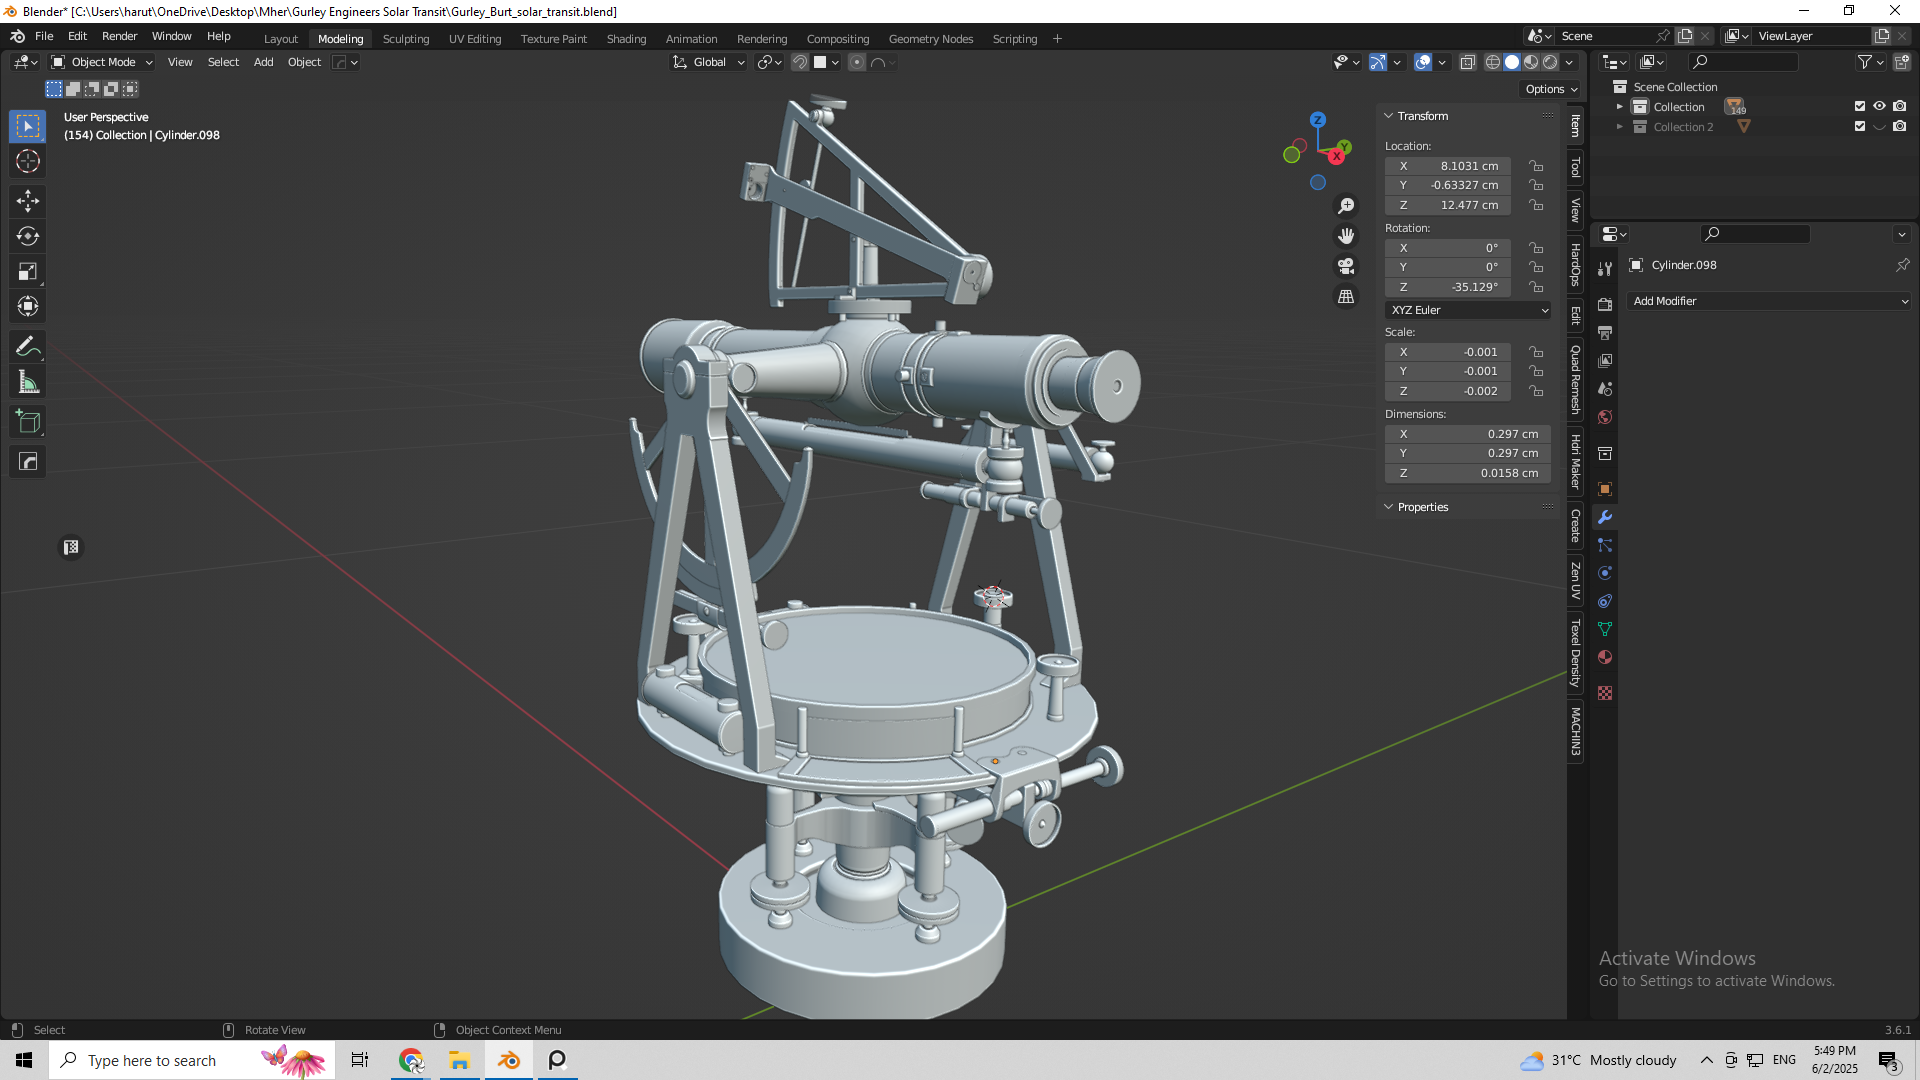
Task: Switch to wireframe viewport shading
Action: click(1493, 62)
